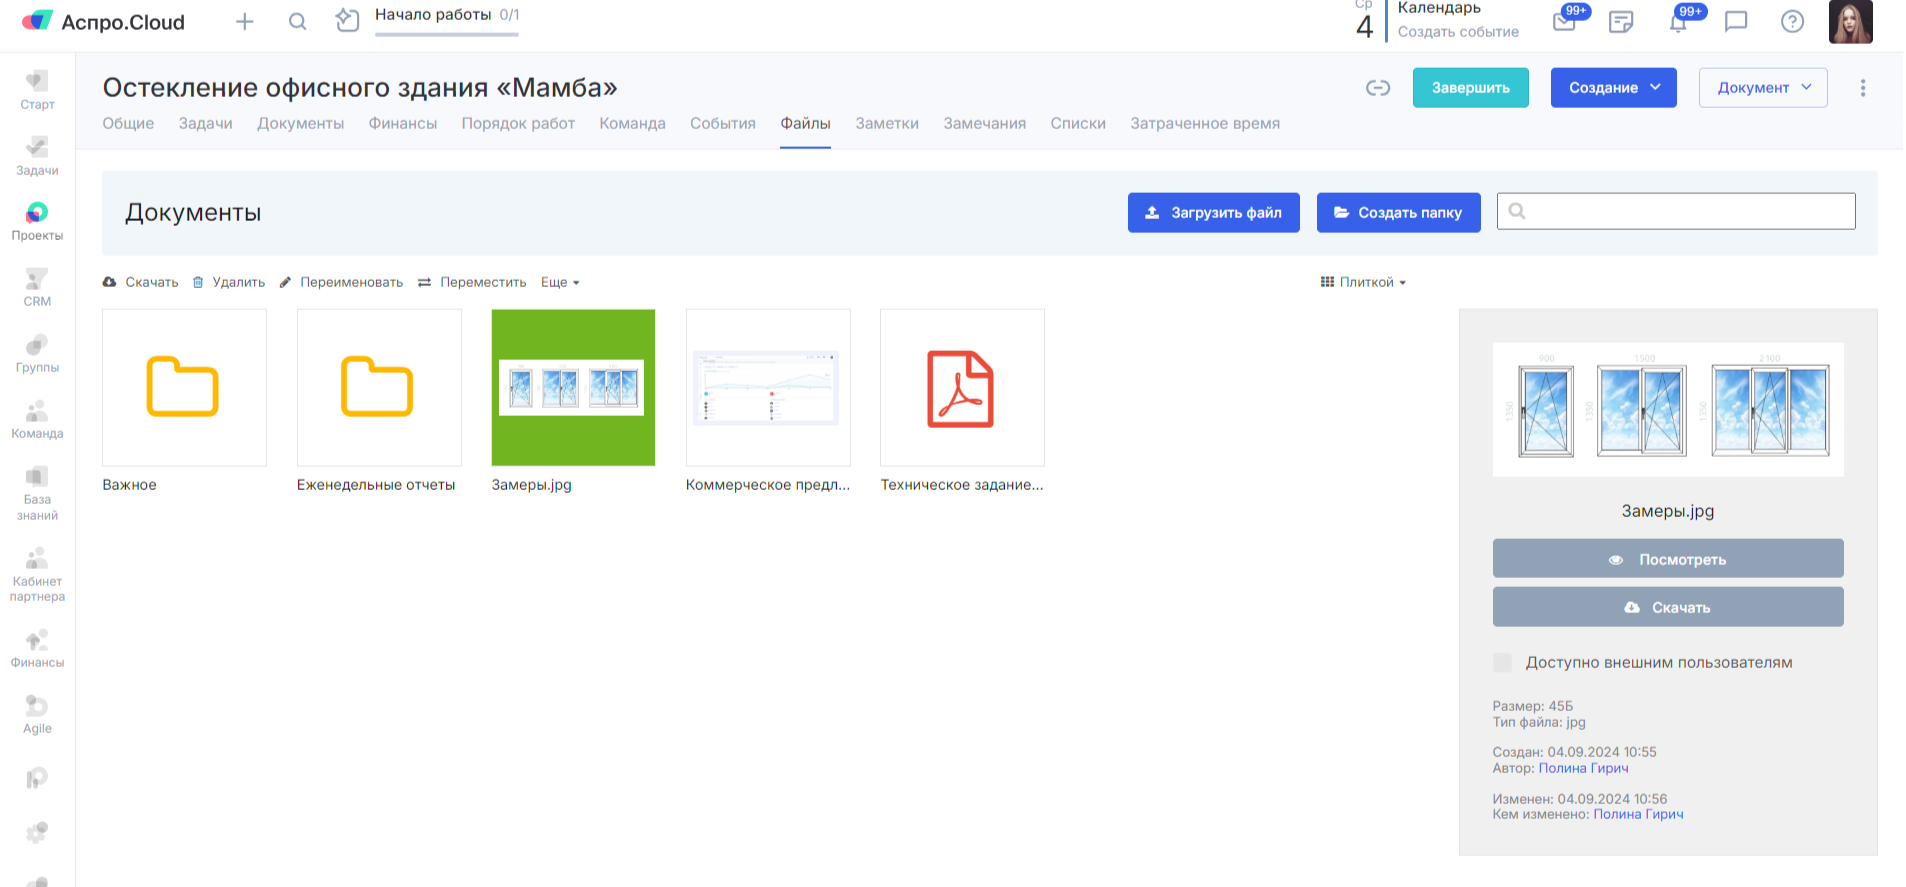
Task: Open Projects in the left sidebar
Action: pyautogui.click(x=37, y=221)
